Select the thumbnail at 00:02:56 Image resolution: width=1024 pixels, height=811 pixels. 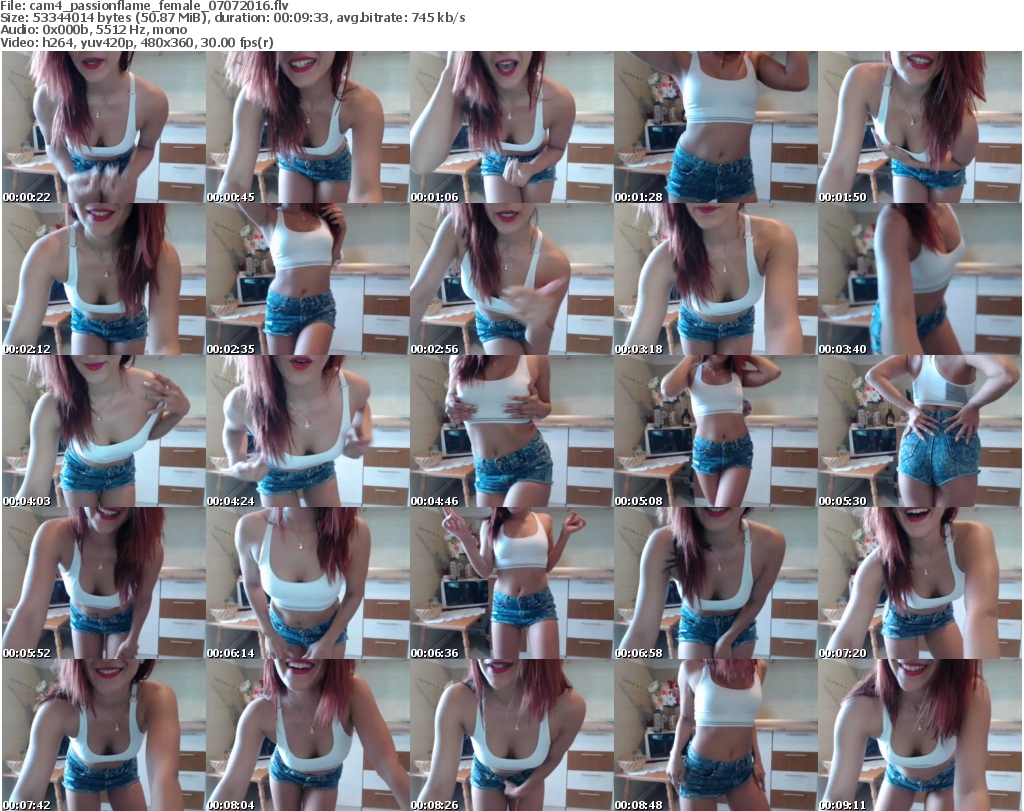pos(512,279)
